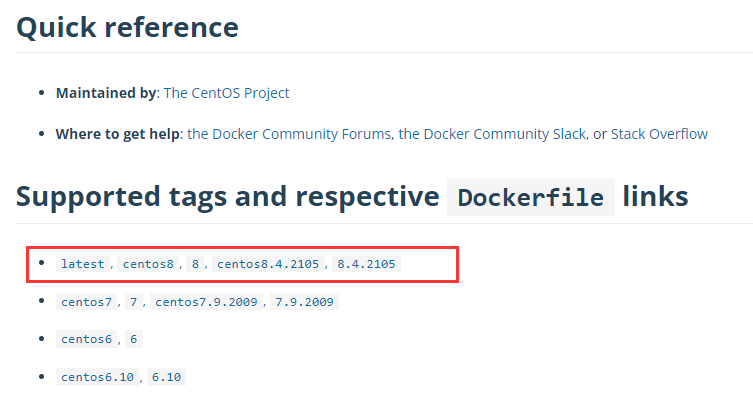
Task: Open the Stack Overflow link
Action: 659,134
